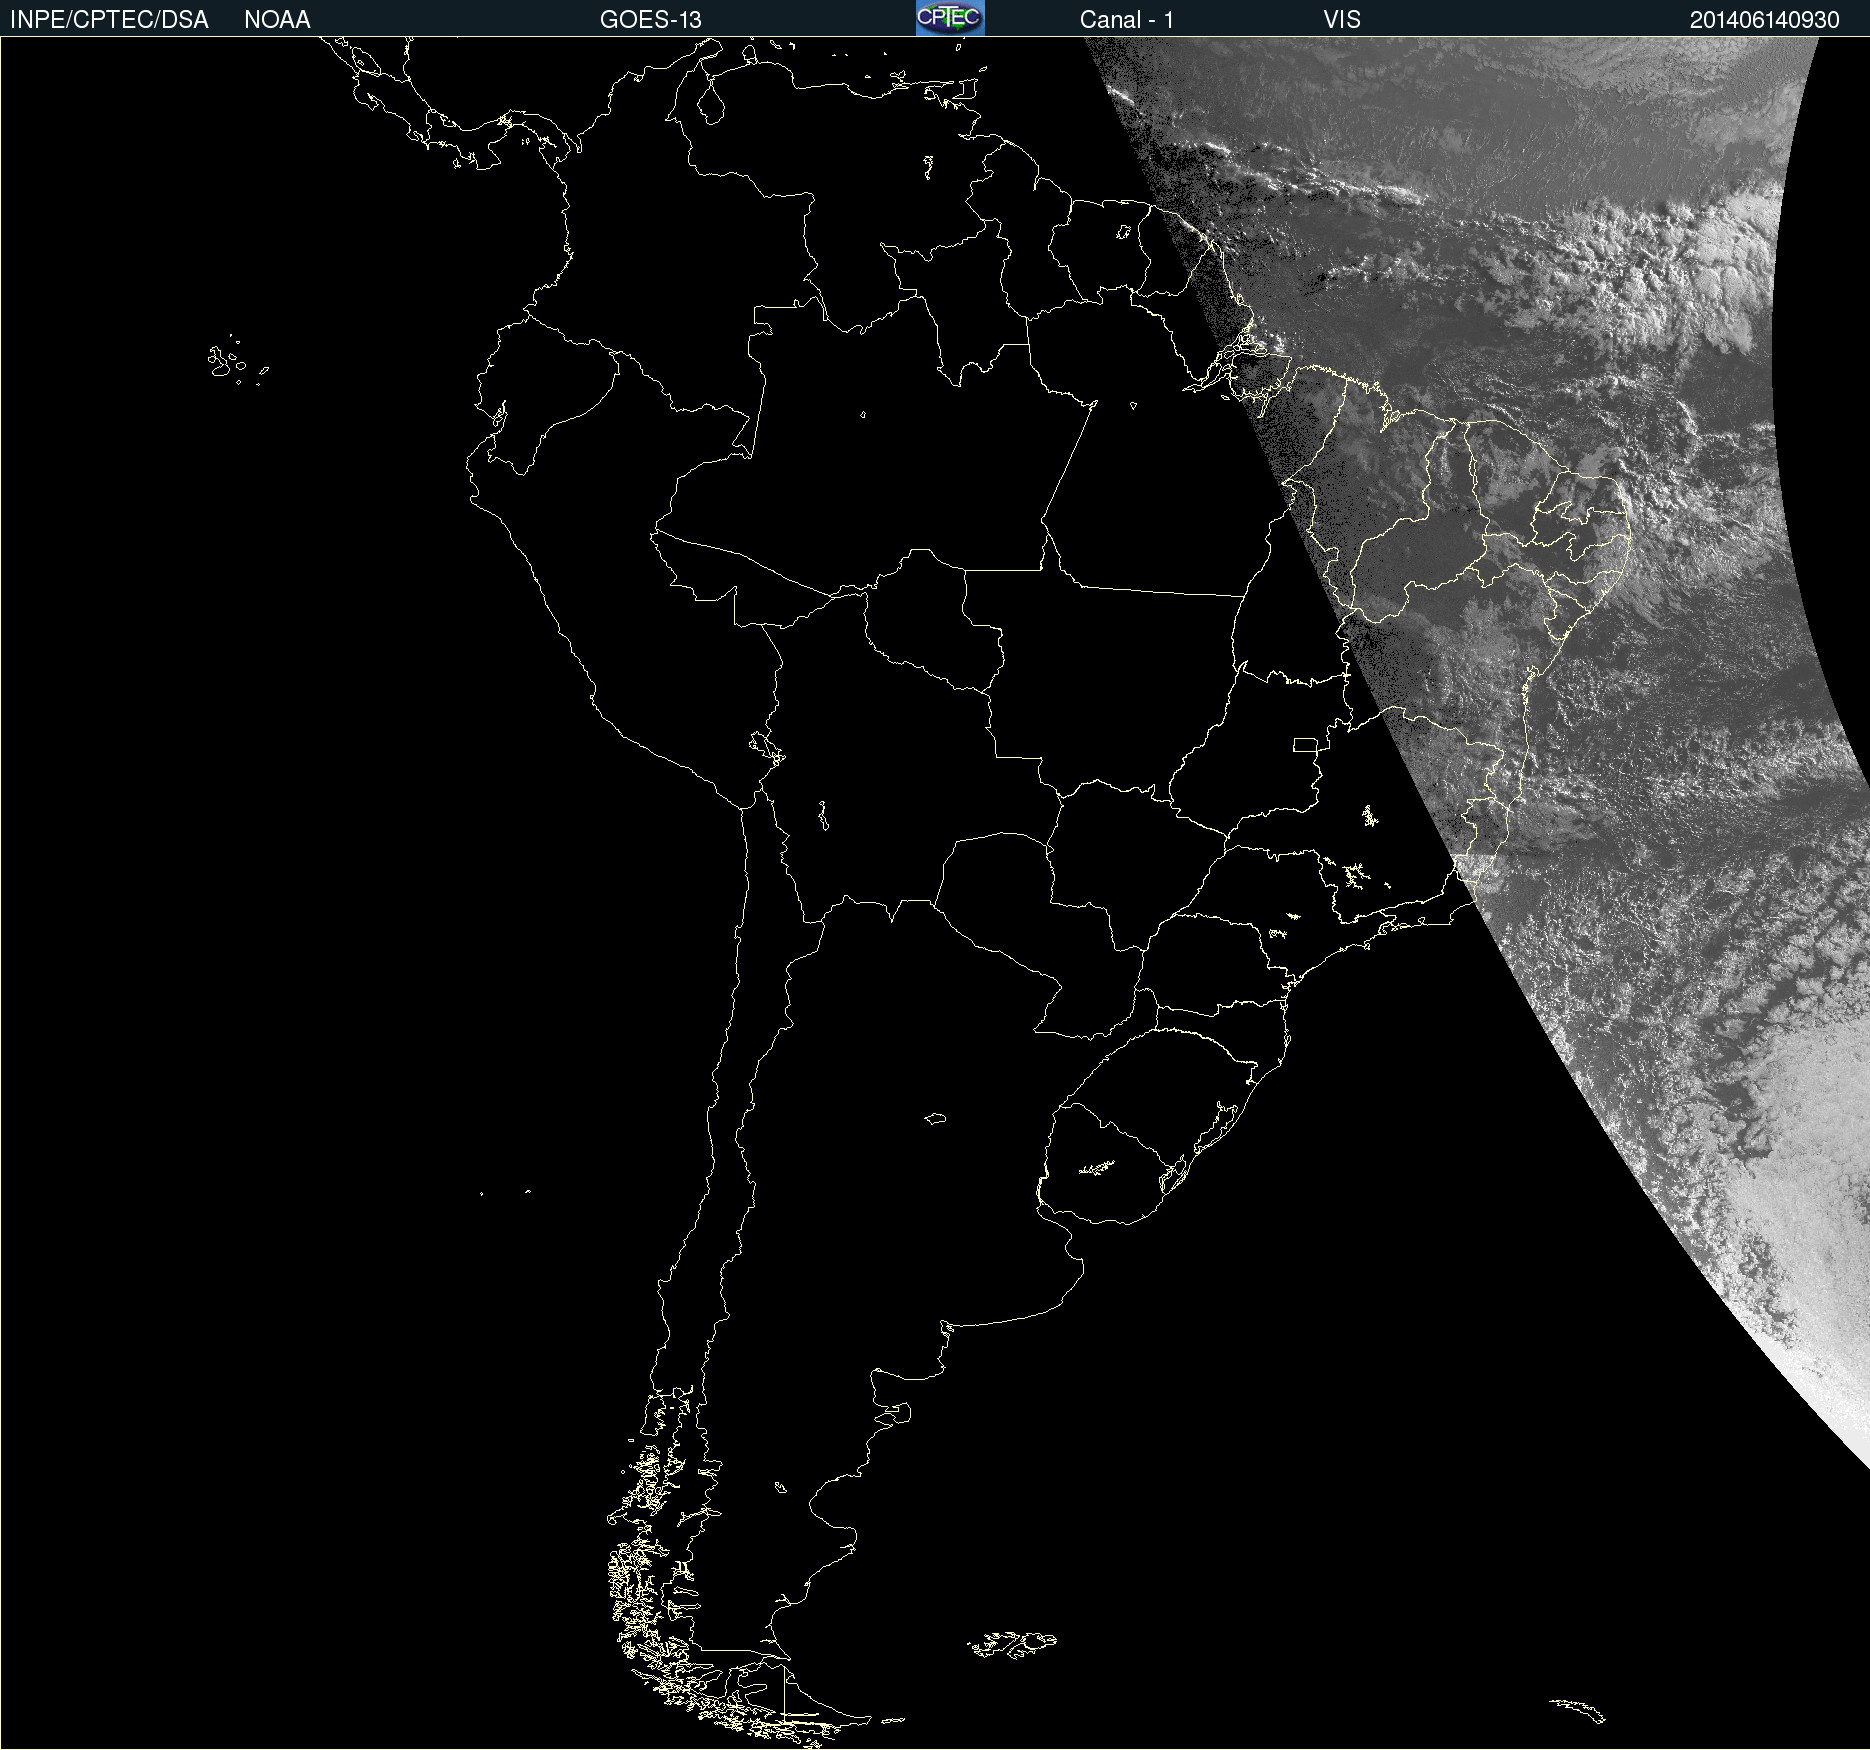
Task: Click the CPTEC logo in the header
Action: [950, 18]
